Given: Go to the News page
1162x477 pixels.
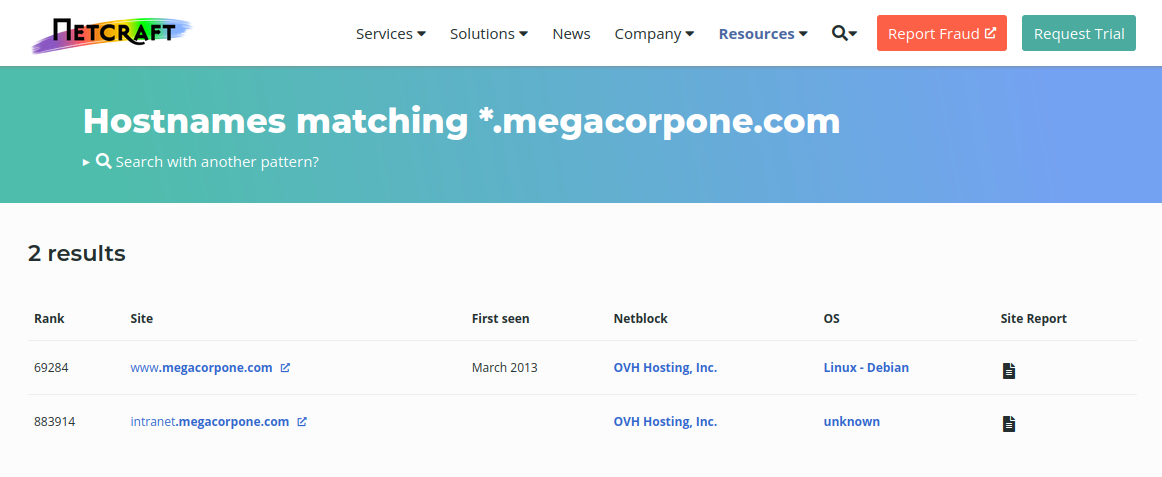Looking at the screenshot, I should click(571, 34).
